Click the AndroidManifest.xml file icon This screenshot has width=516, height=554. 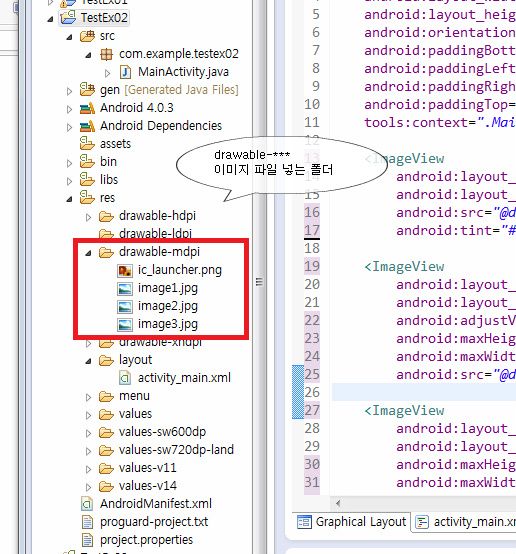tap(87, 504)
